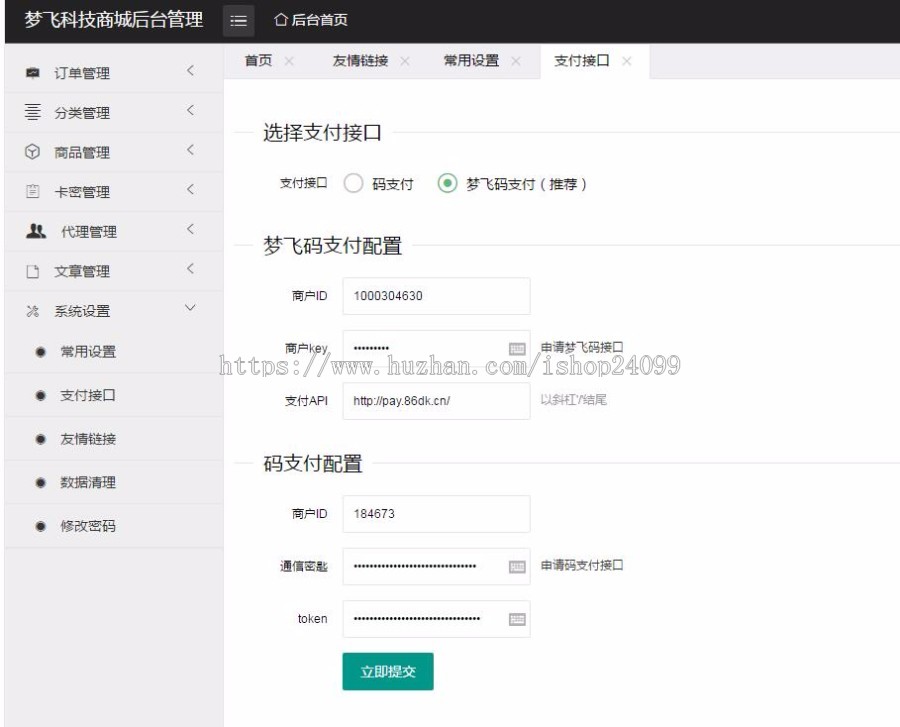Screen dimensions: 900x727
Task: Open 卡密管理 via its sidebar icon
Action: [34, 191]
